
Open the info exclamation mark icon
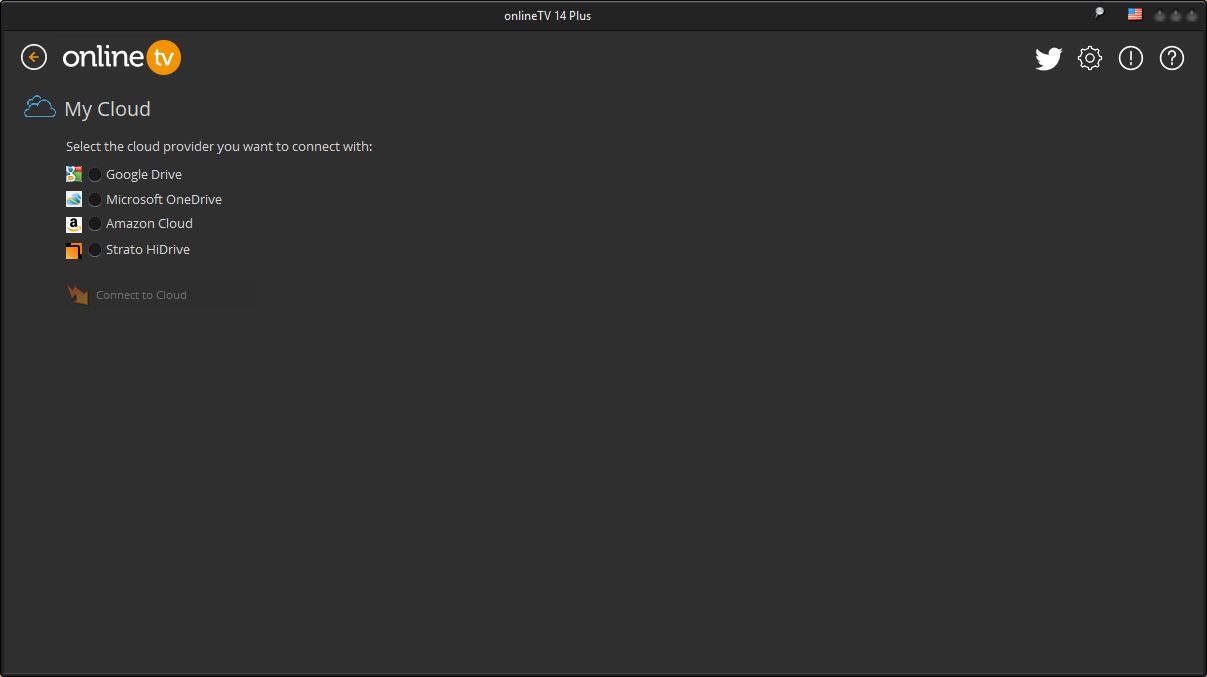pos(1131,58)
